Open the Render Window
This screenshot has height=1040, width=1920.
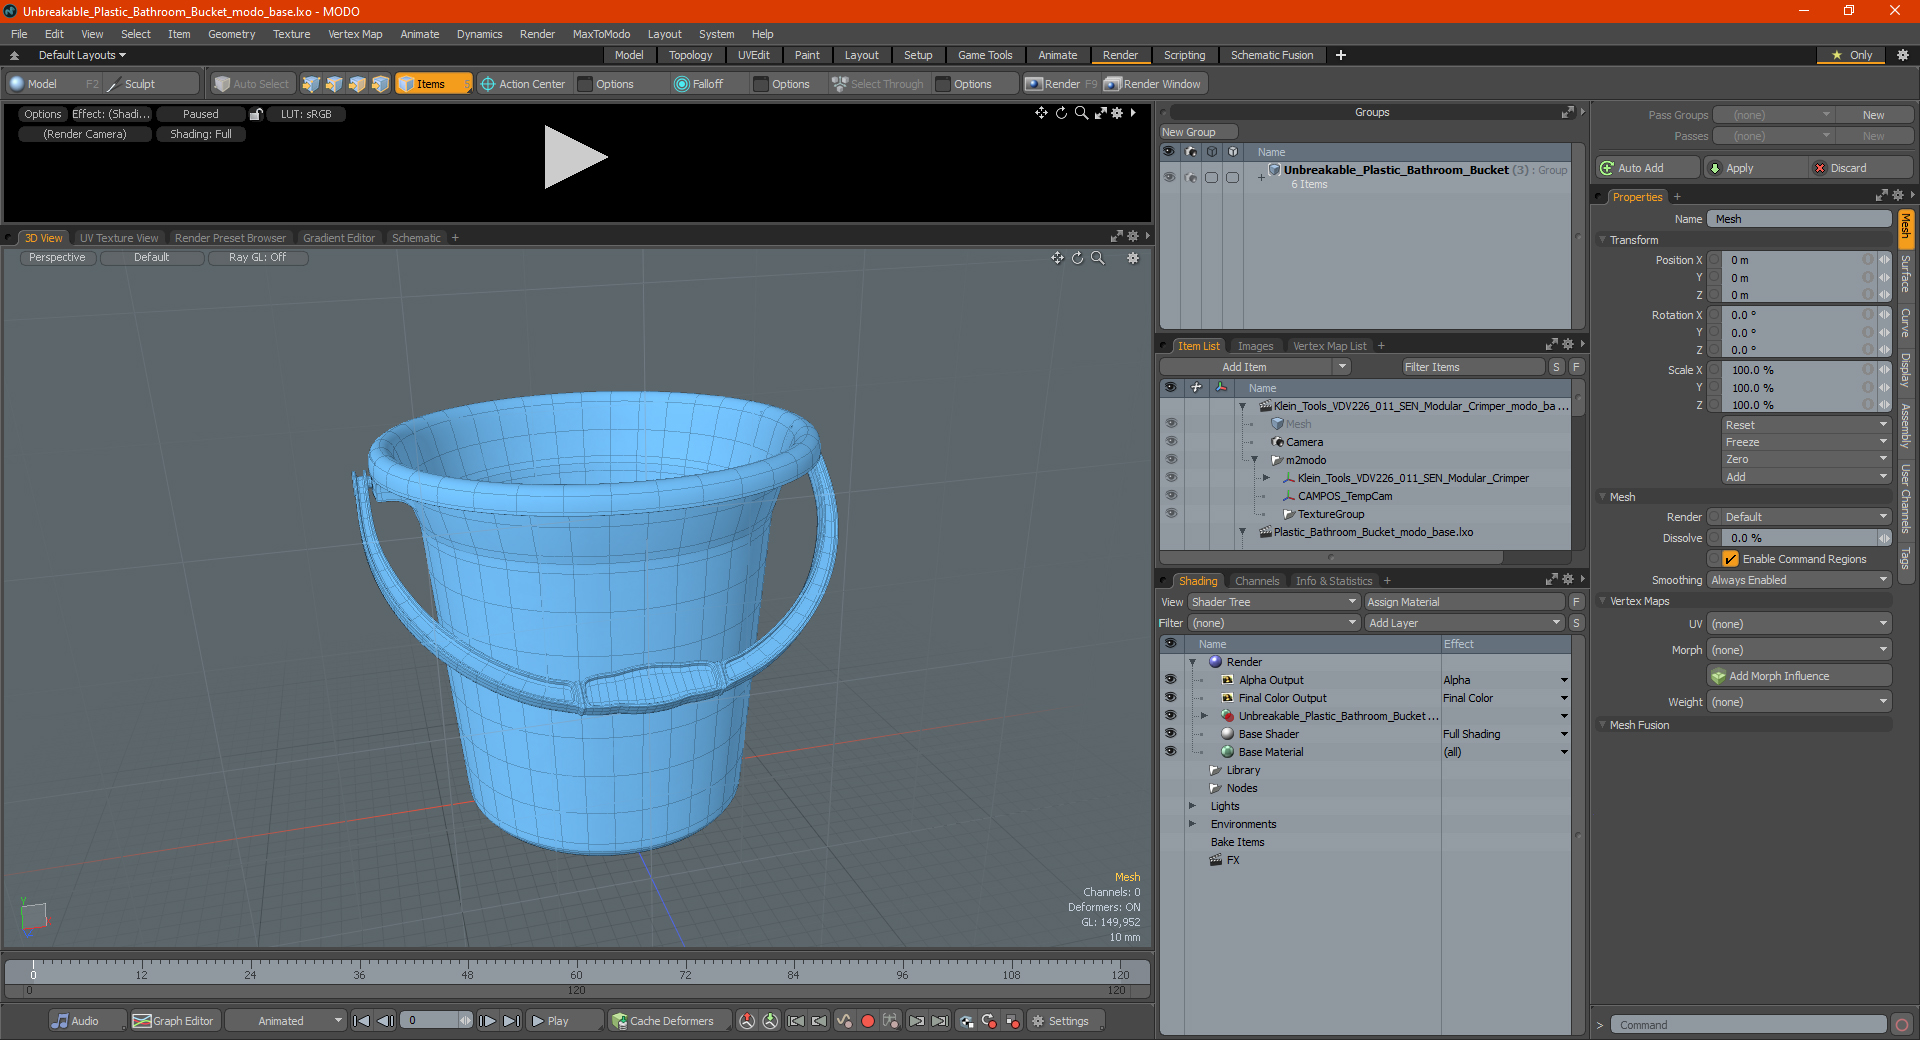tap(1153, 84)
